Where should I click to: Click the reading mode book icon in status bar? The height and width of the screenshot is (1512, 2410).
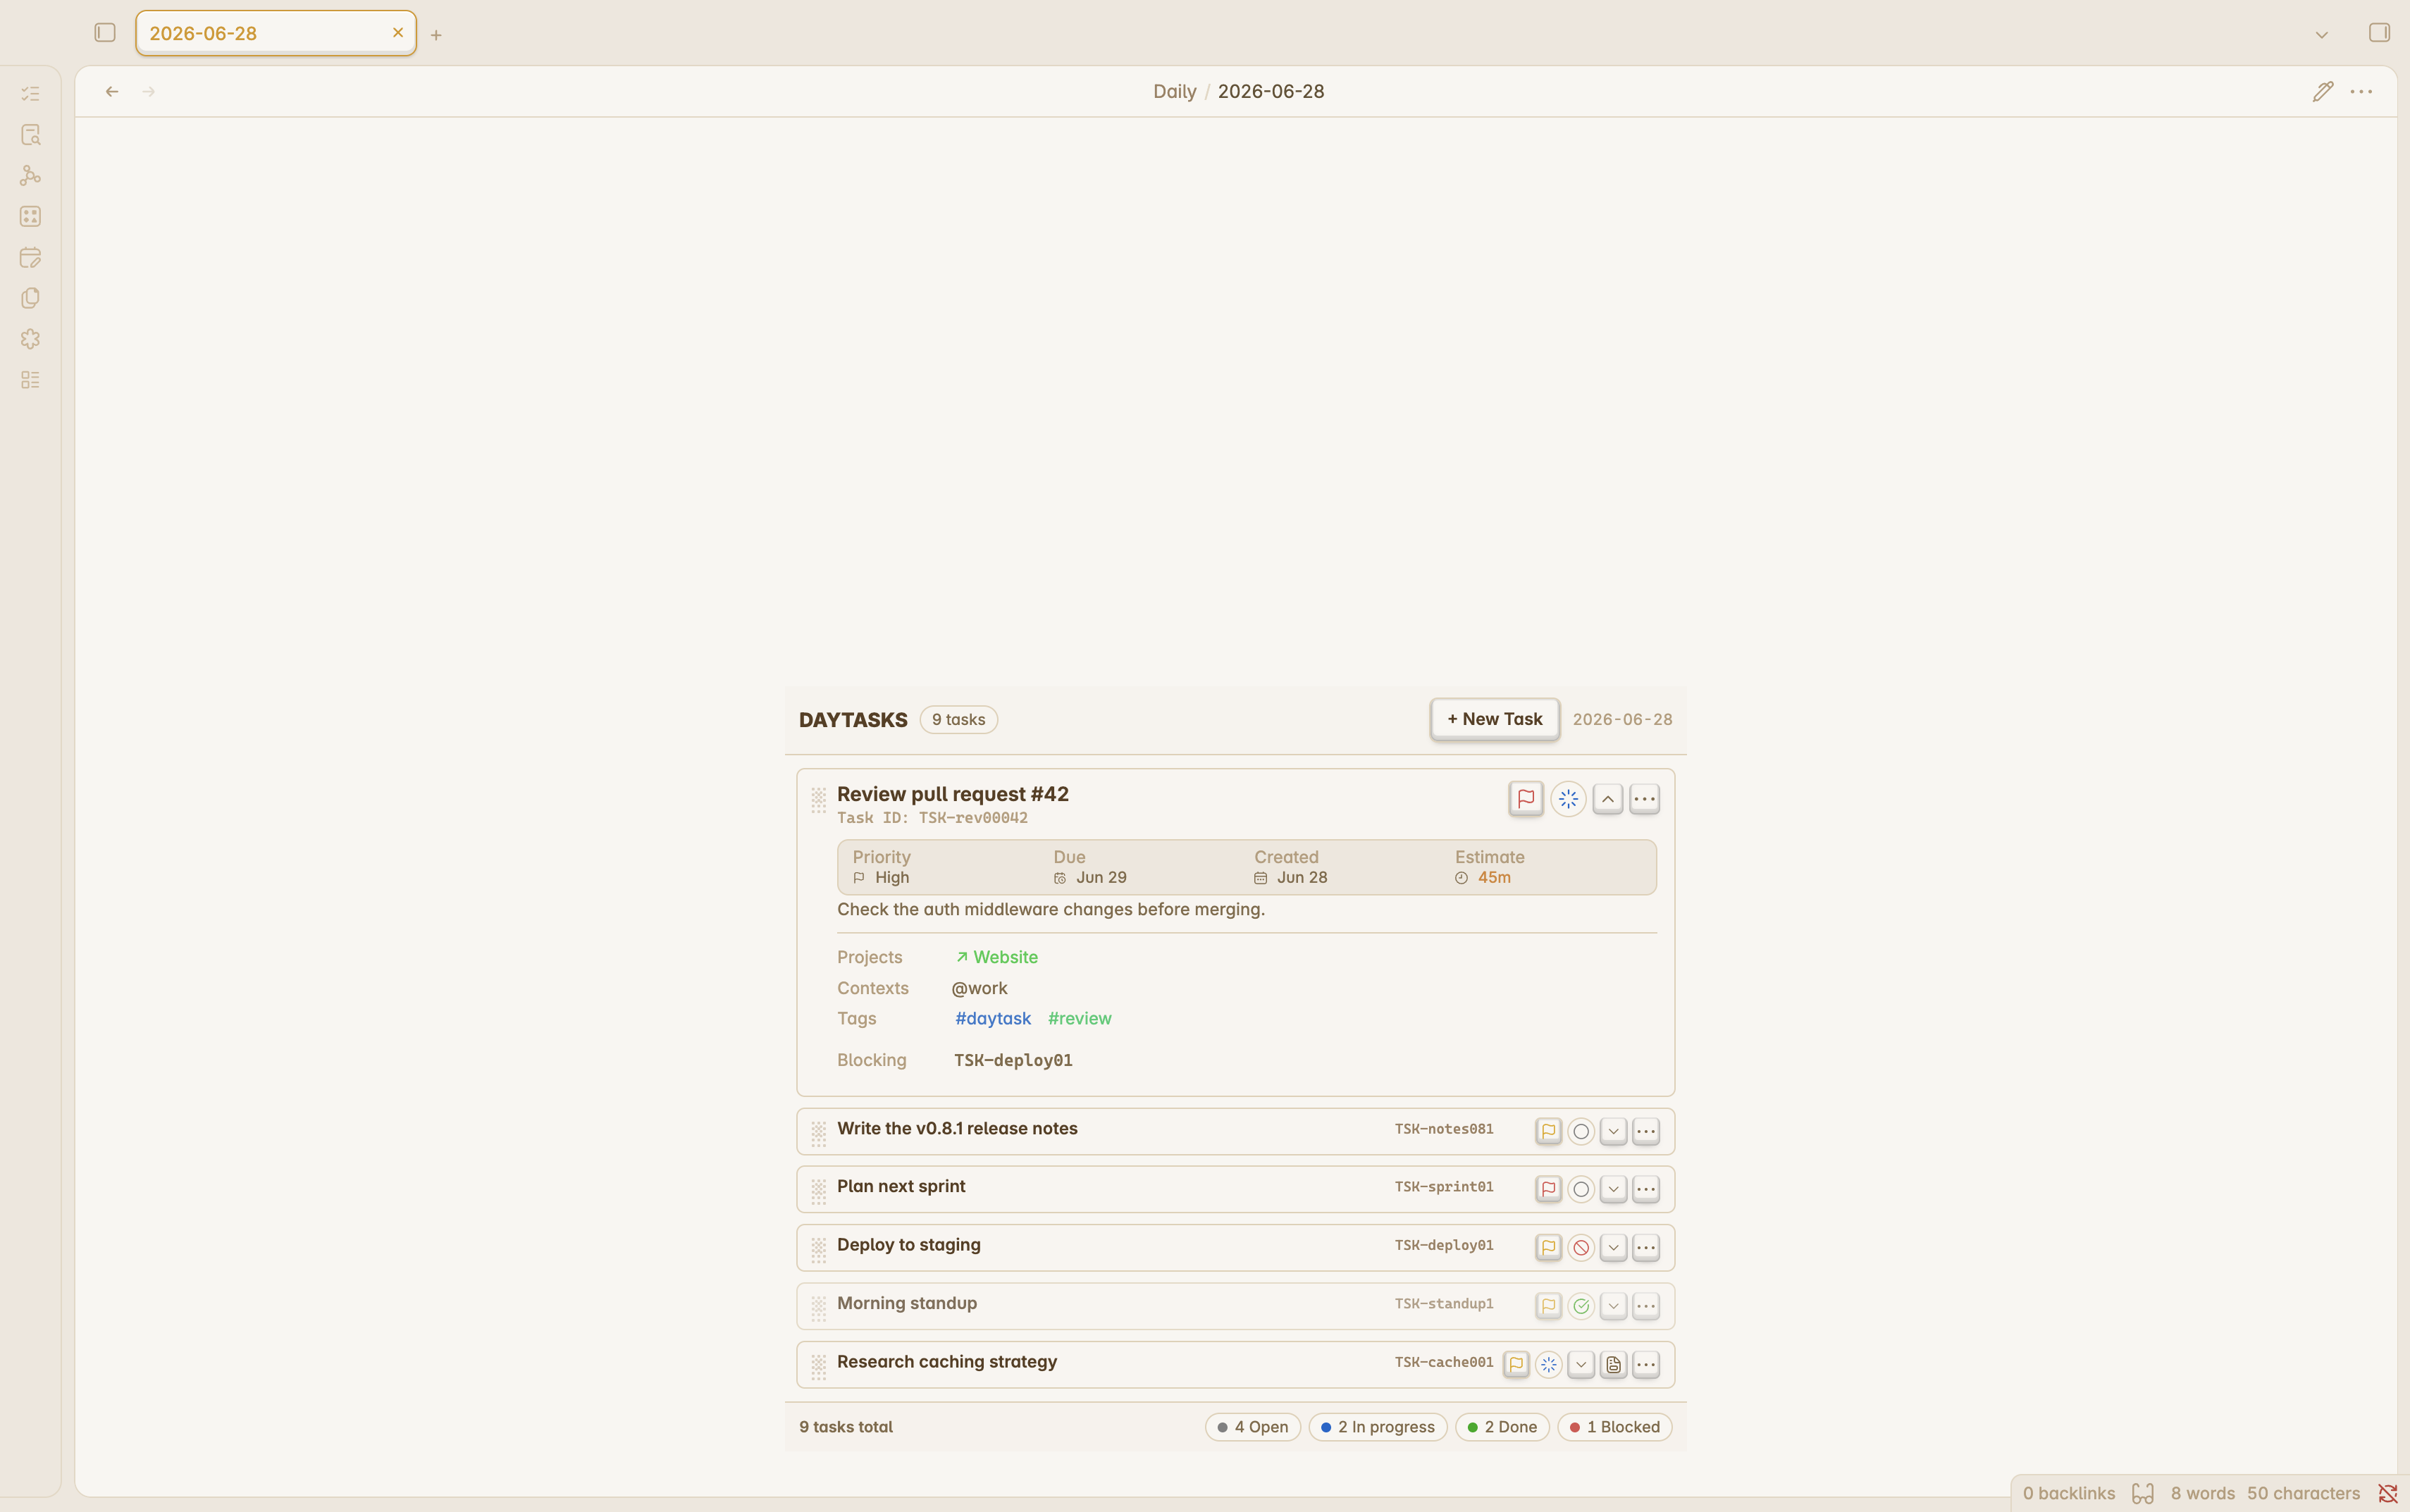[2142, 1493]
